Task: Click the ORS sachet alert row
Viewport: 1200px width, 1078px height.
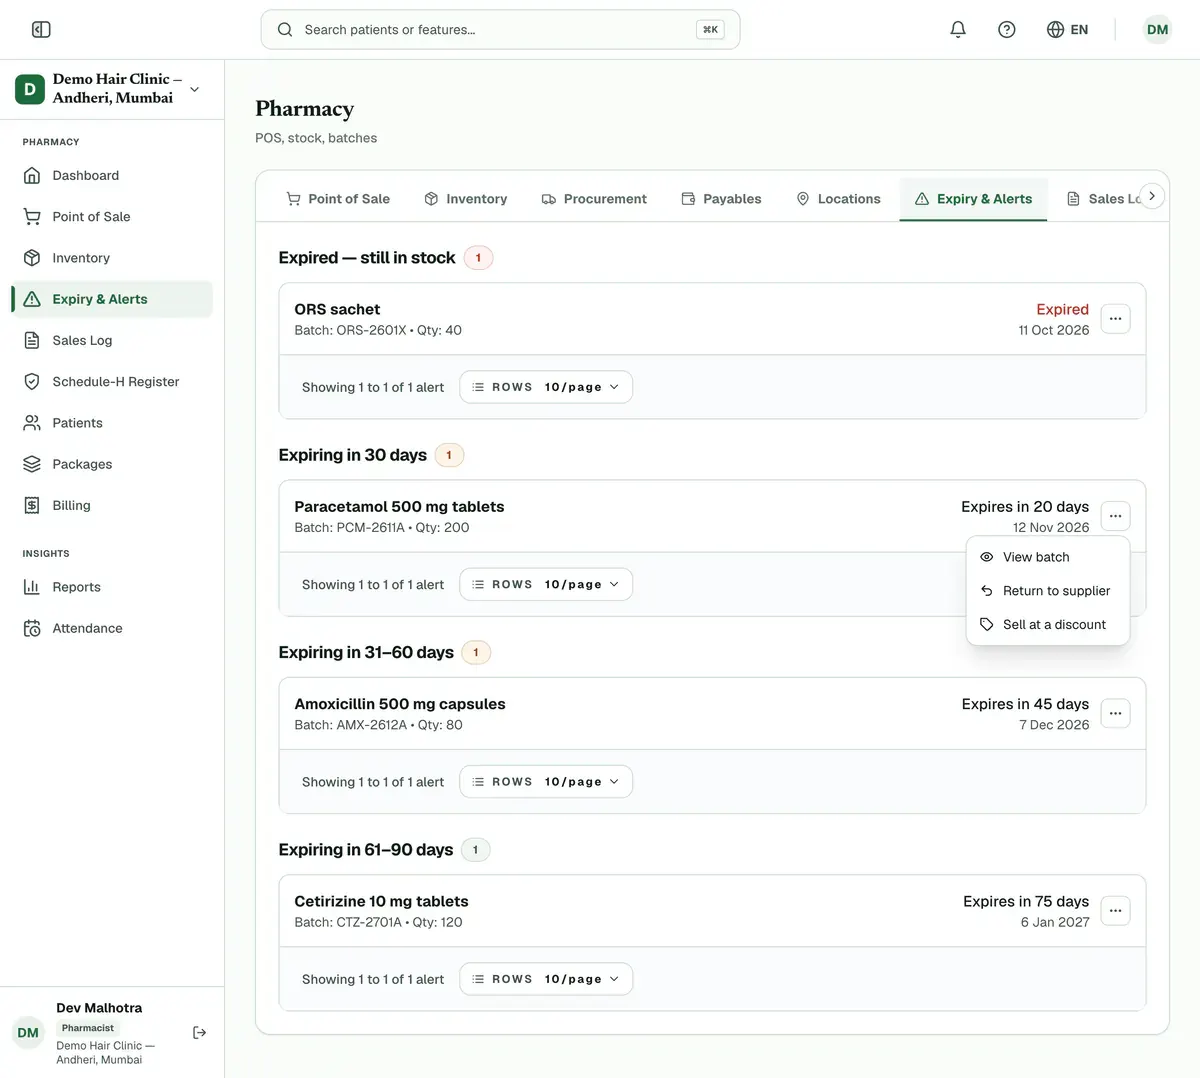Action: [x=712, y=319]
